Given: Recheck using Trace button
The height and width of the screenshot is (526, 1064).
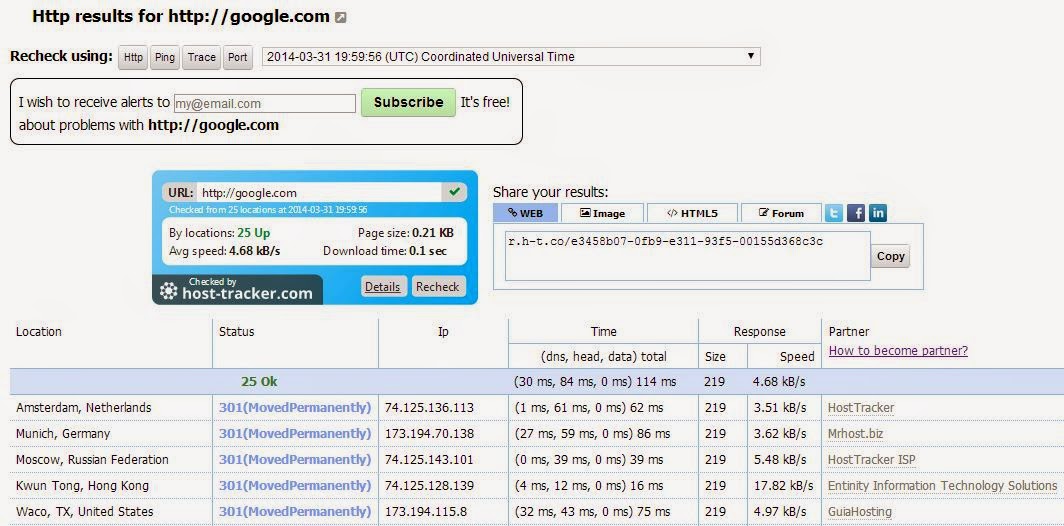Looking at the screenshot, I should (x=202, y=57).
